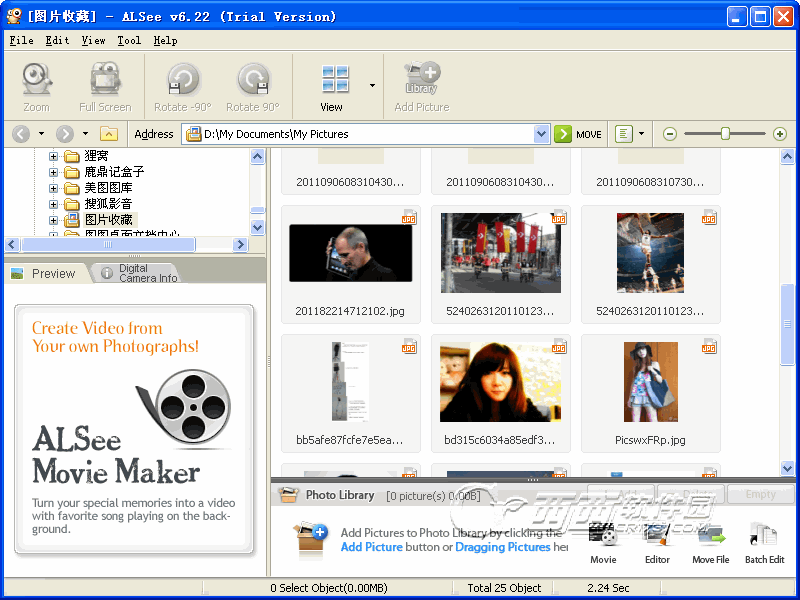800x600 pixels.
Task: Open the address path dropdown
Action: coord(541,134)
